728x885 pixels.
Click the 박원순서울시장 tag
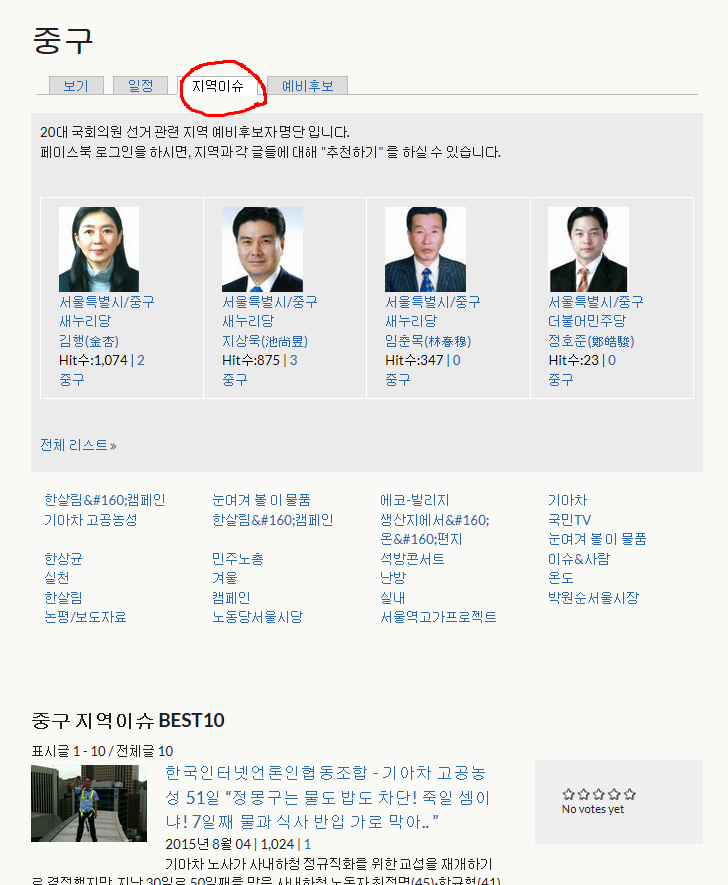[593, 598]
